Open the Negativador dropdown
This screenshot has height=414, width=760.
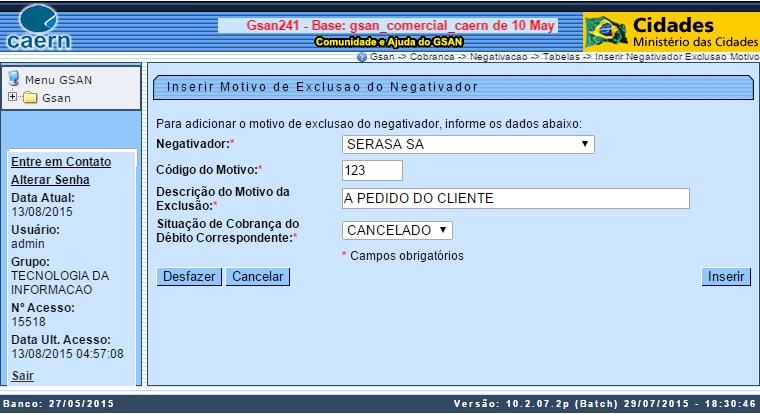(468, 144)
